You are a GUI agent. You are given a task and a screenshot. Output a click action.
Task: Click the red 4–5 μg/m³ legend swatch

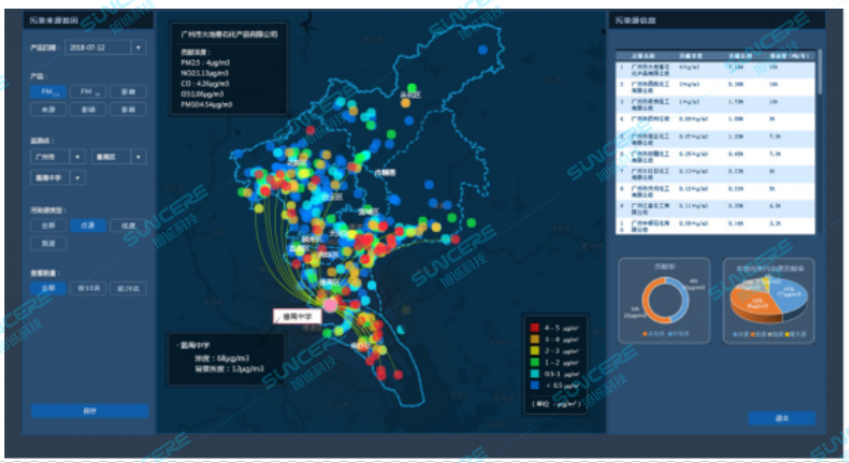[x=532, y=326]
